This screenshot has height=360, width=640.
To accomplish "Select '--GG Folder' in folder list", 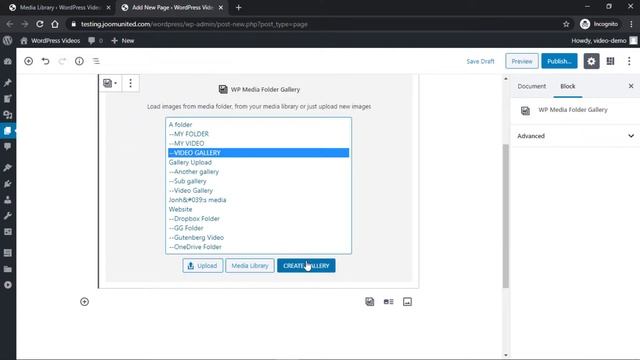I will point(258,228).
